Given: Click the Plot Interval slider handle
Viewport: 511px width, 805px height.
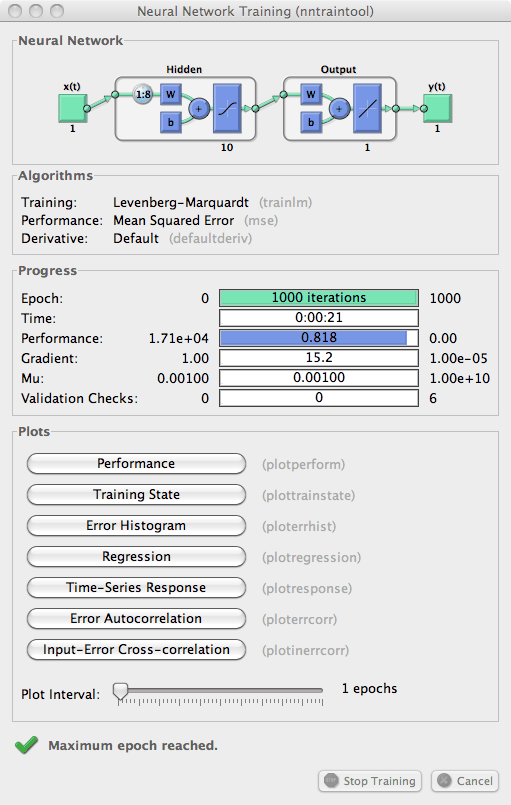Looking at the screenshot, I should 120,691.
